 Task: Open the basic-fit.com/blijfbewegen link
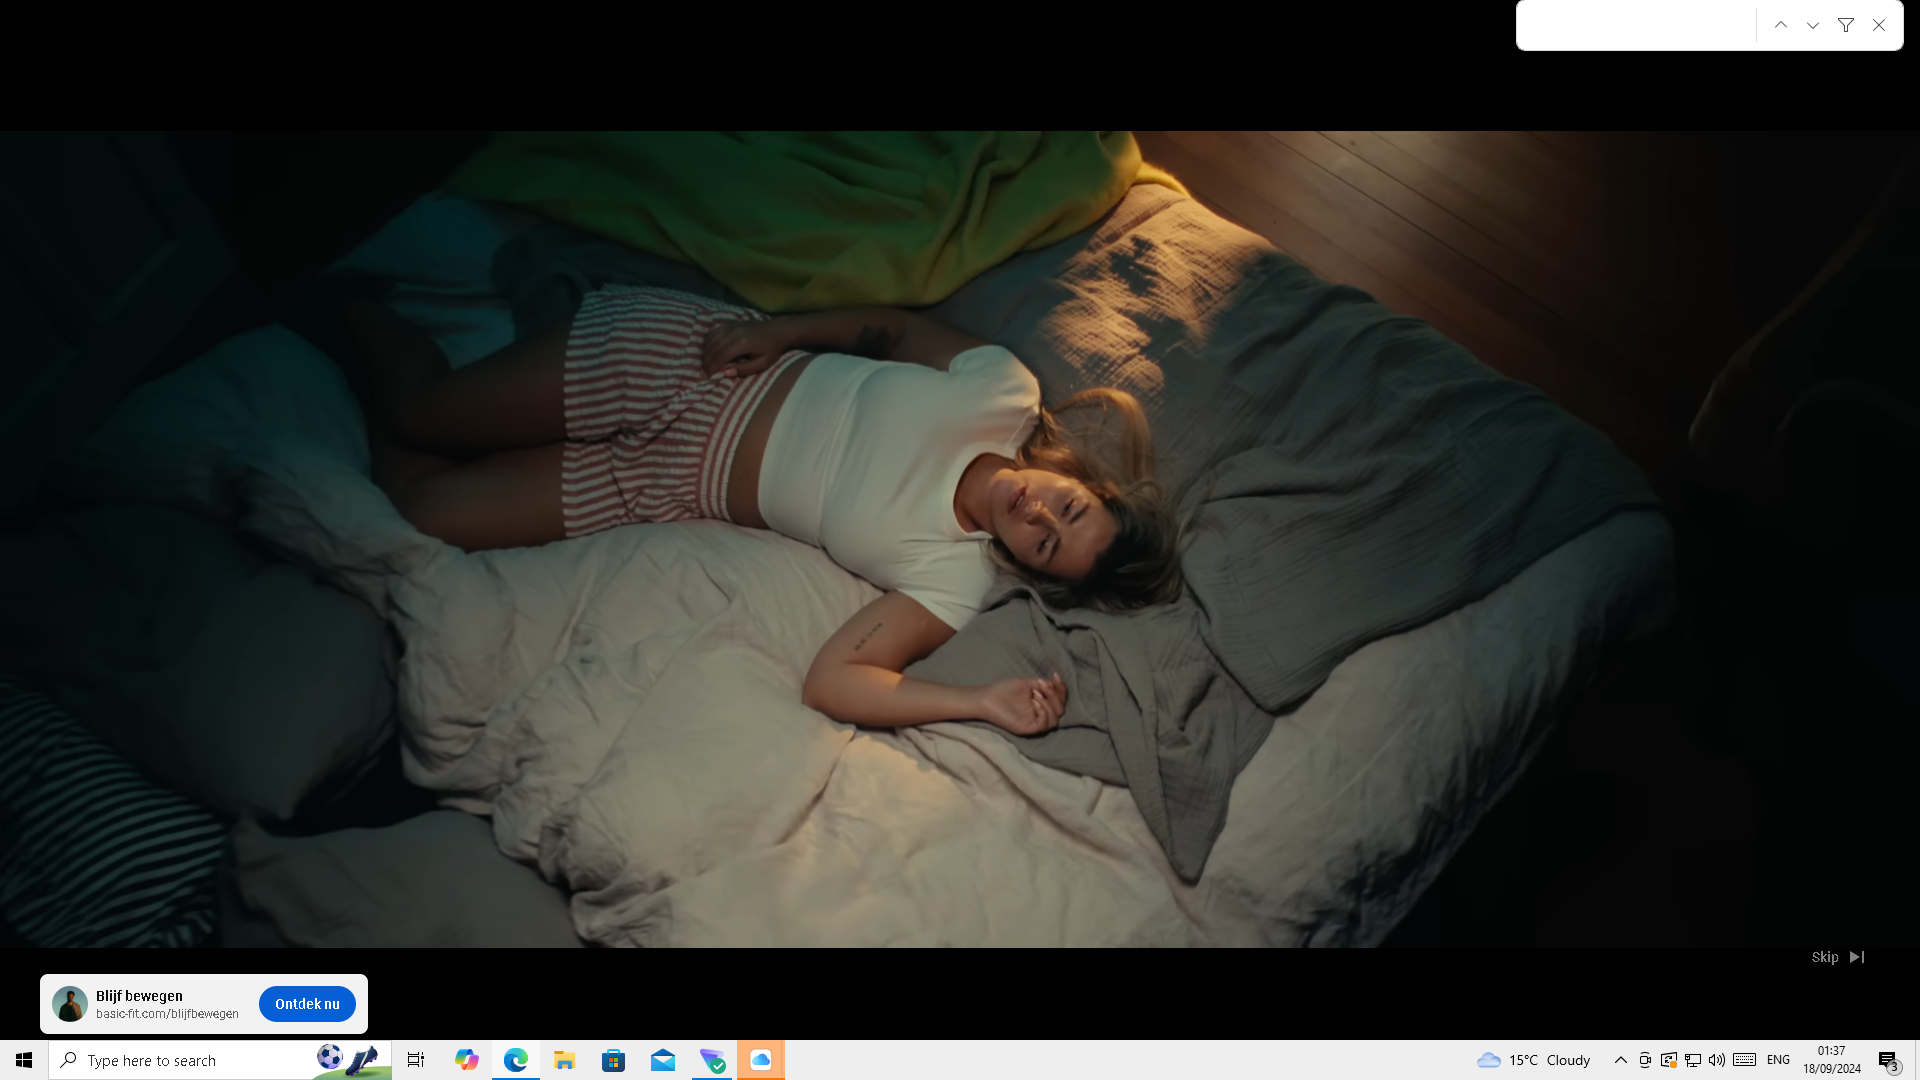tap(167, 1014)
